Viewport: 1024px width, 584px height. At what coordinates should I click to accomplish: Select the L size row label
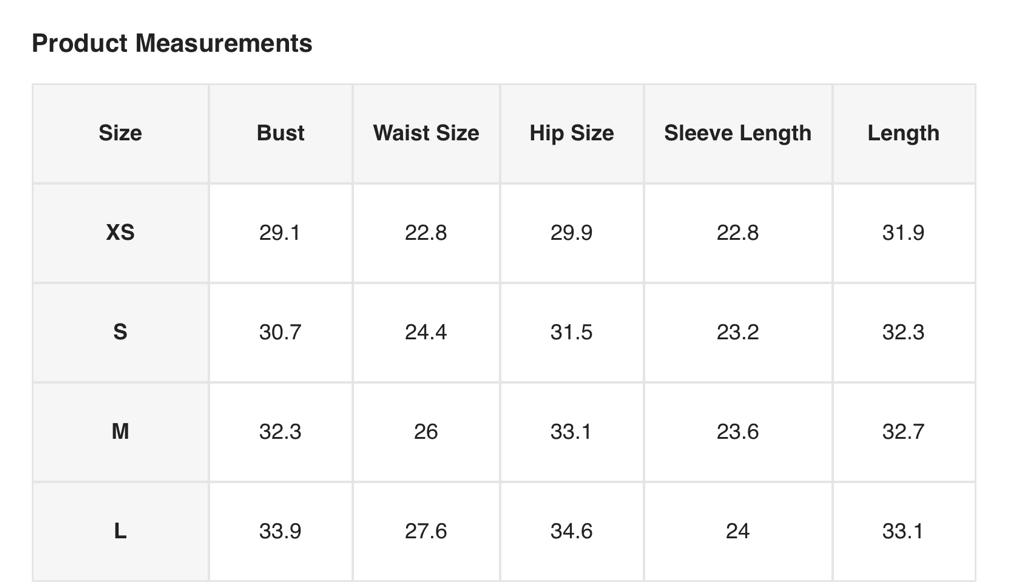[x=120, y=531]
